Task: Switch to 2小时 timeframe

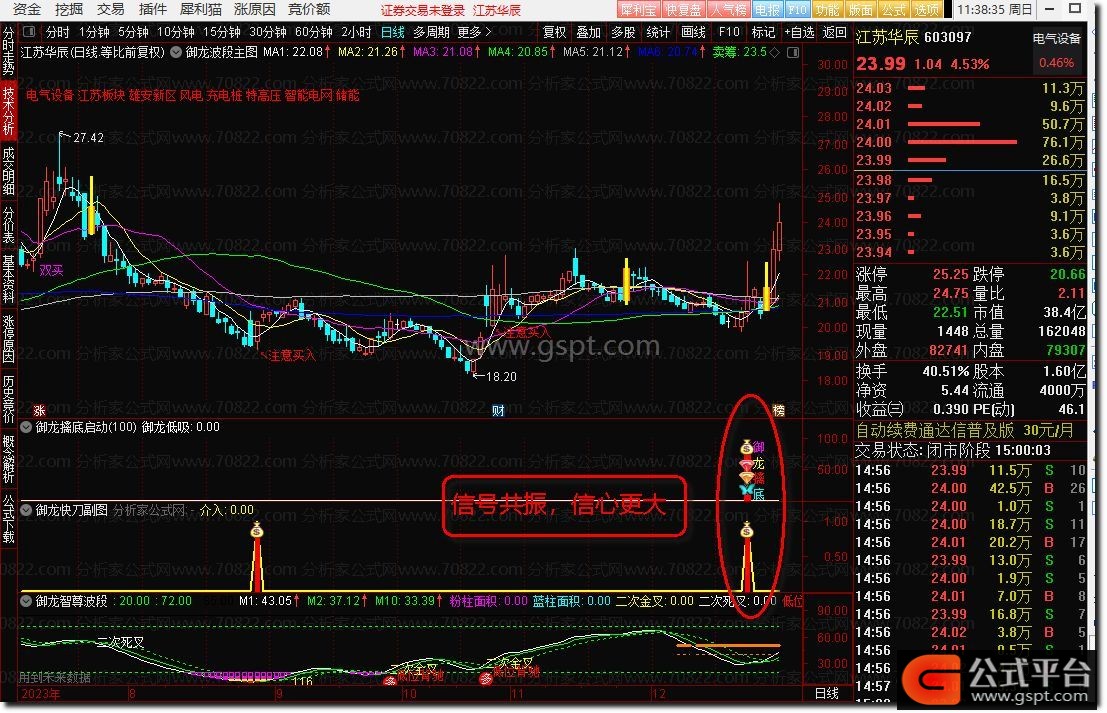Action: (357, 32)
